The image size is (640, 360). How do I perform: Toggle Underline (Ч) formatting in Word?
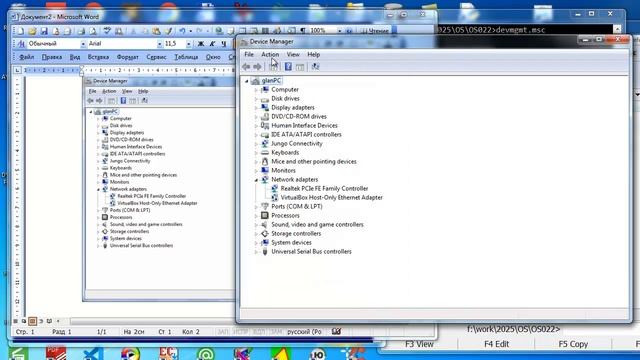[224, 44]
